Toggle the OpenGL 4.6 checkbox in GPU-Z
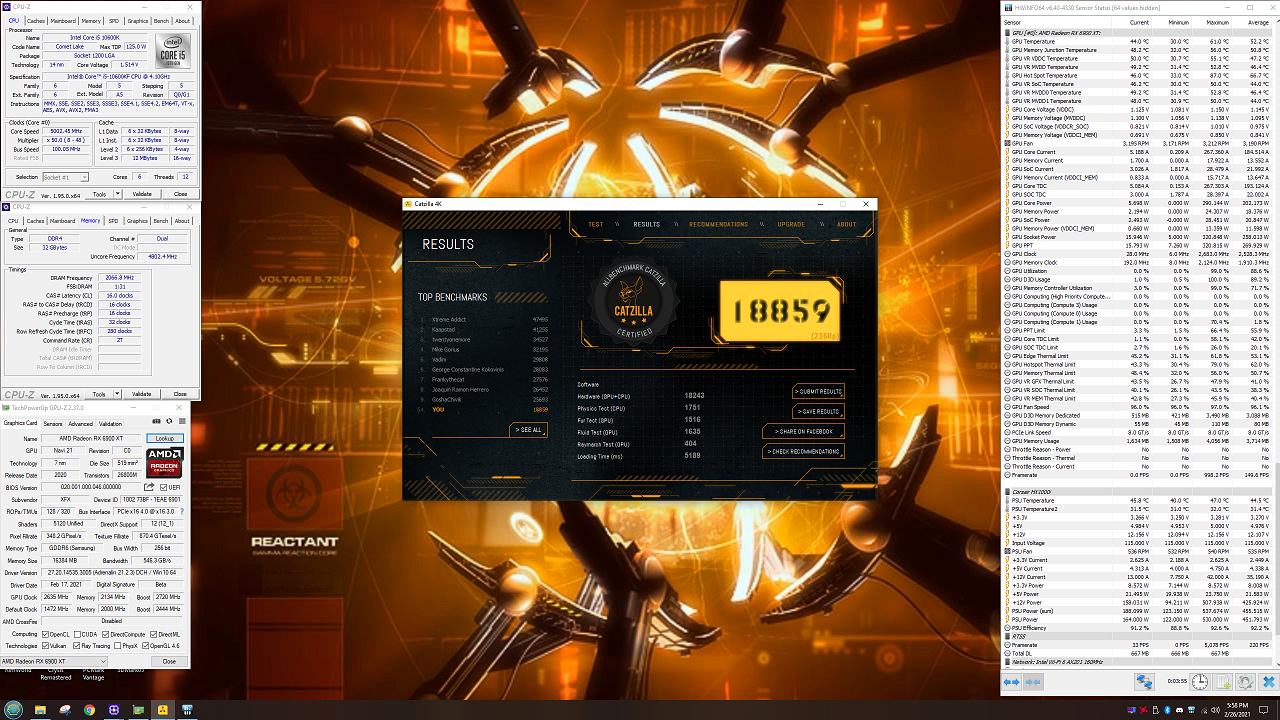Image resolution: width=1280 pixels, height=720 pixels. pyautogui.click(x=145, y=646)
